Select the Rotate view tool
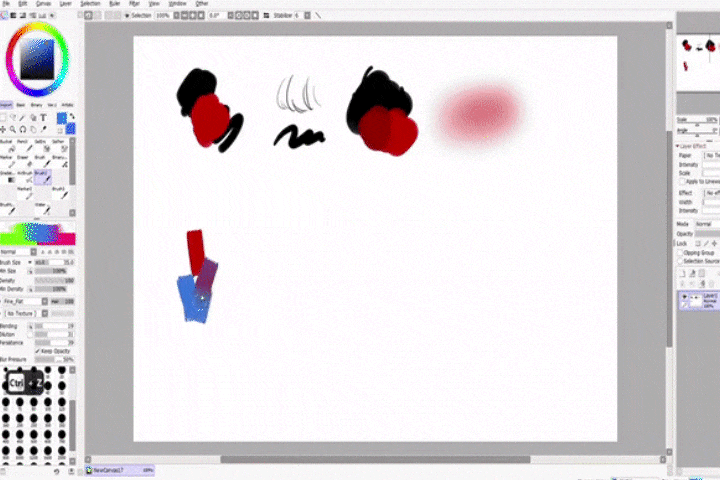This screenshot has height=480, width=720. point(23,130)
